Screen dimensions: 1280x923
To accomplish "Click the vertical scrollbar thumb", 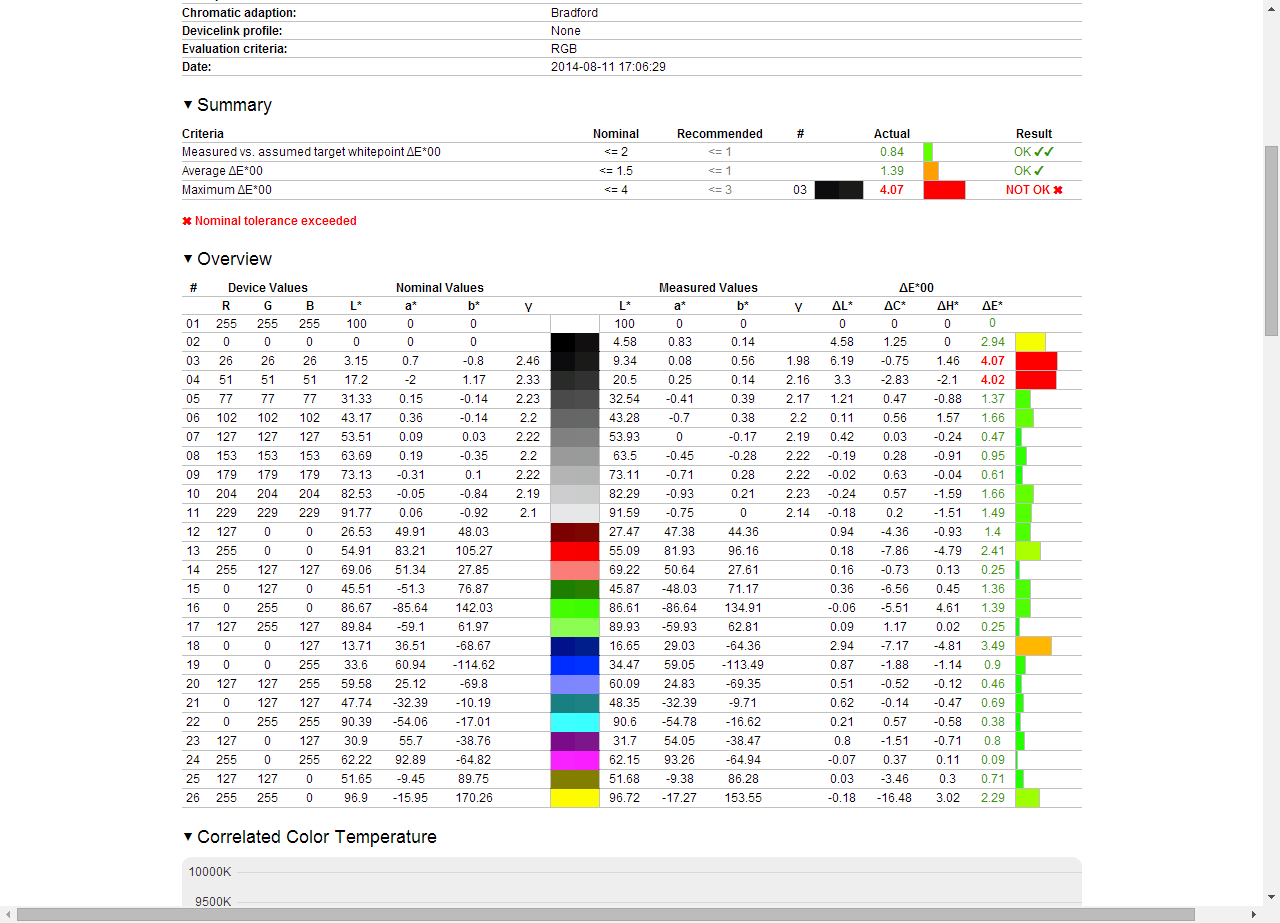I will (1272, 240).
